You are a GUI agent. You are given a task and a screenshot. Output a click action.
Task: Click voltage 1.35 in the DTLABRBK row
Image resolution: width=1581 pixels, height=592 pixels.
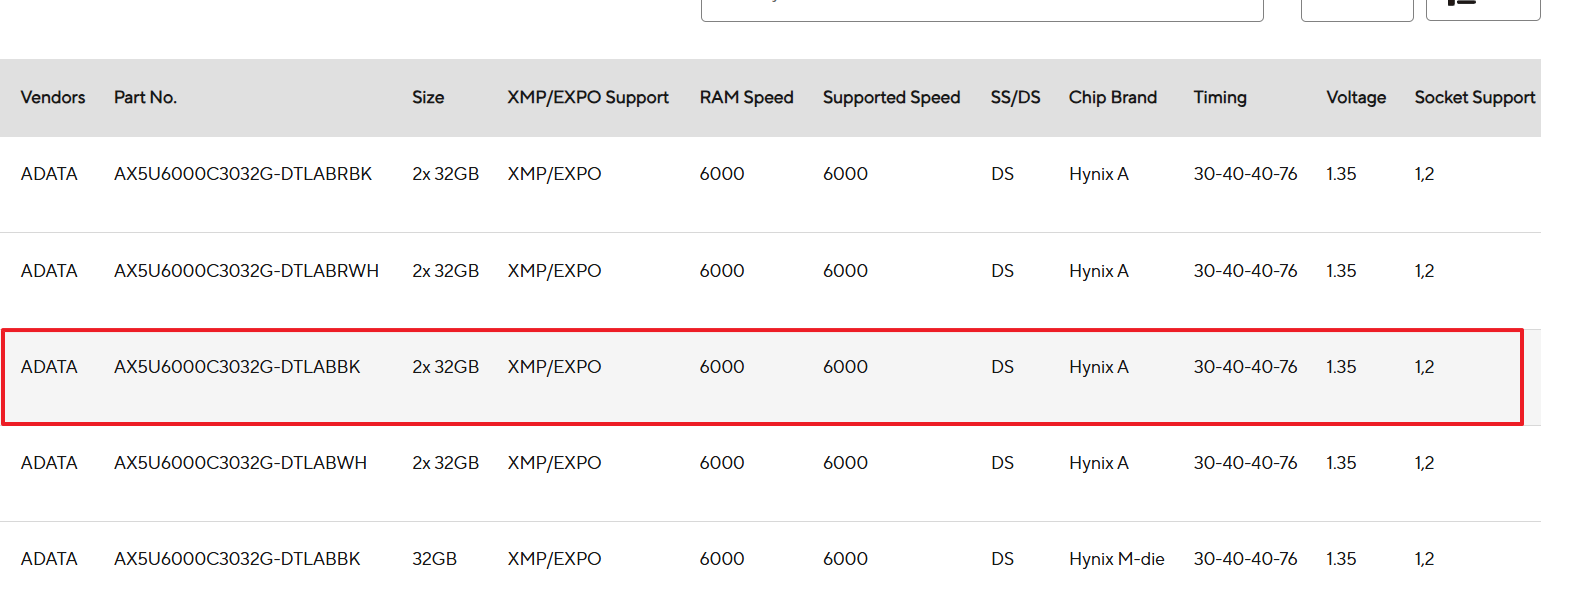1341,174
